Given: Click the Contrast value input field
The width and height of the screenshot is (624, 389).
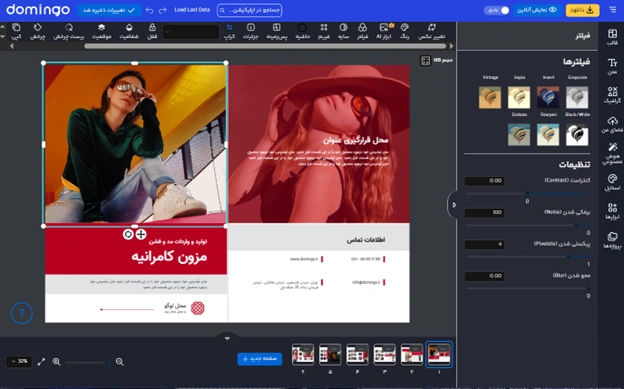Looking at the screenshot, I should [x=484, y=181].
